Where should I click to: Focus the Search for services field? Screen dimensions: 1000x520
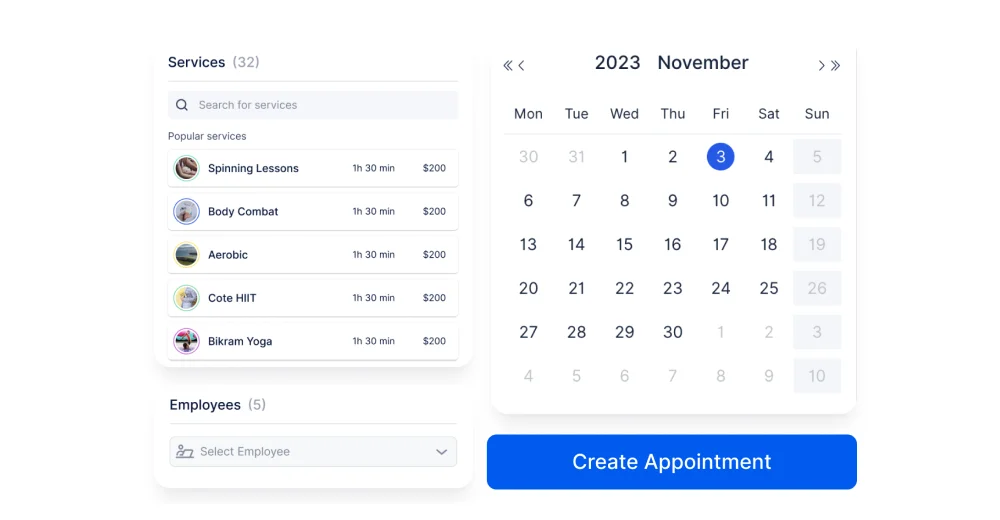point(313,105)
